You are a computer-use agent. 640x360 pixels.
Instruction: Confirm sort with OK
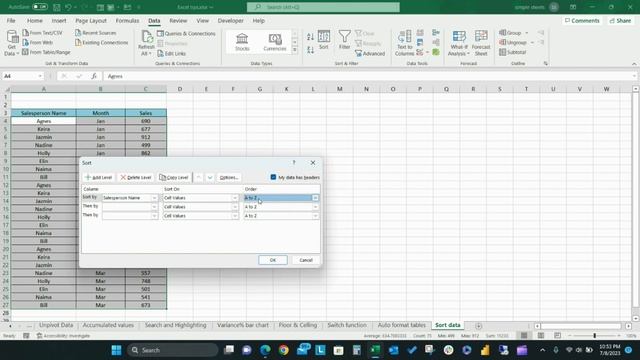(273, 260)
